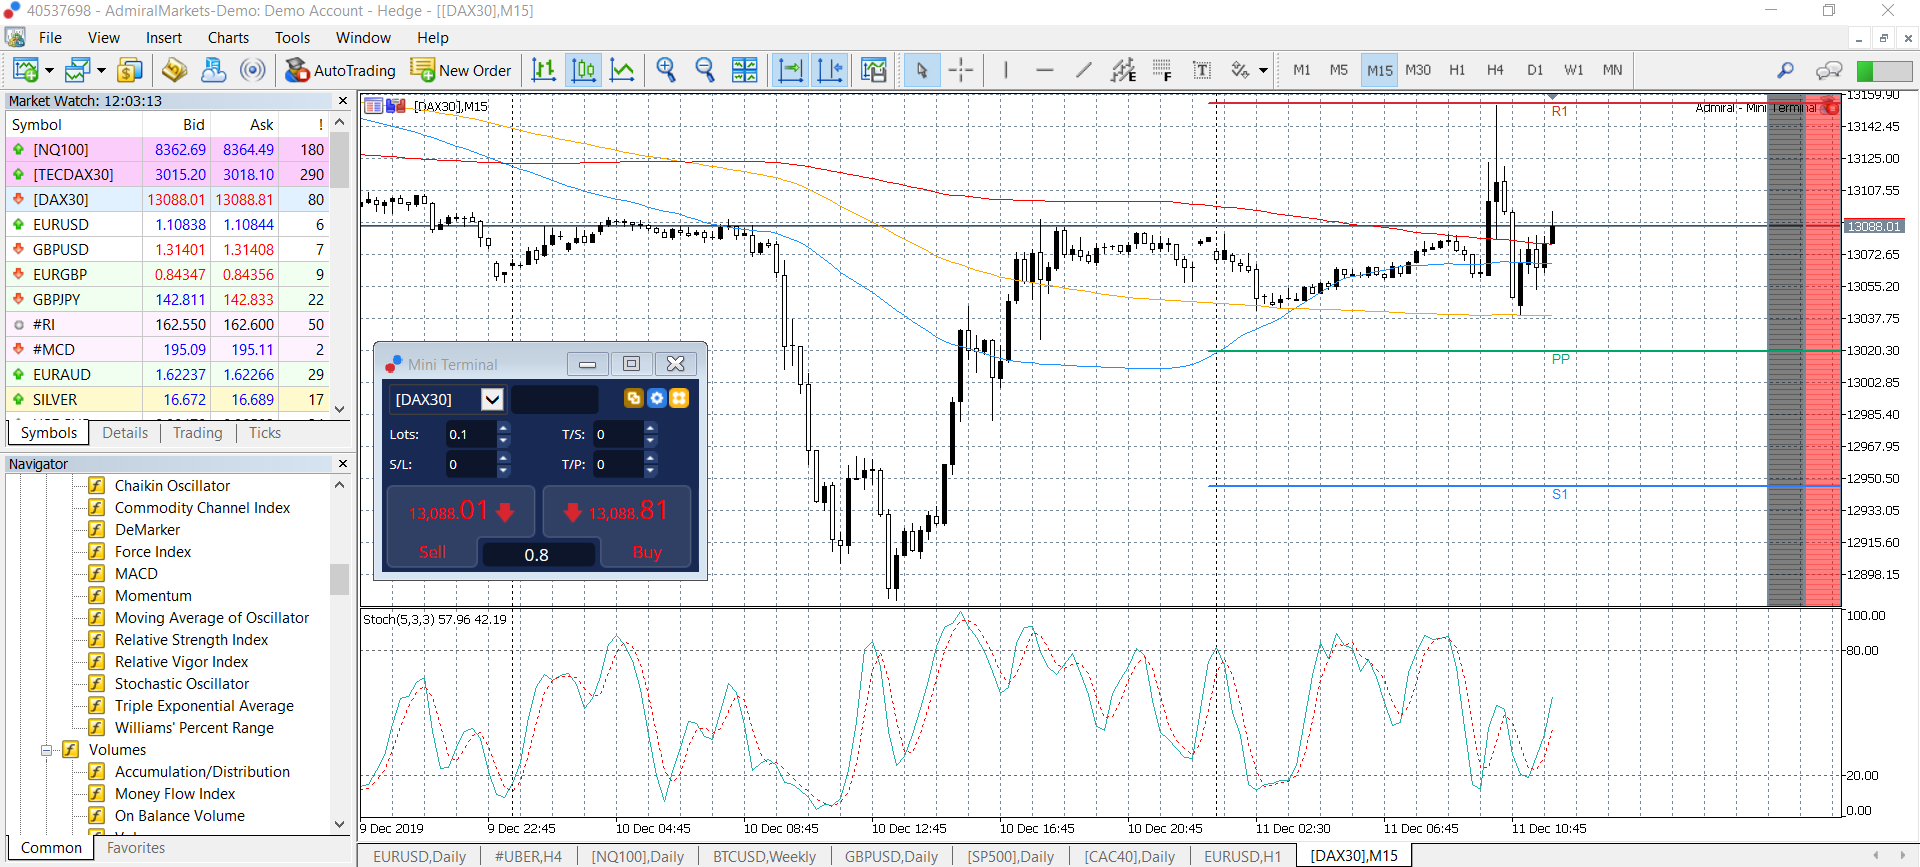Click the Lots input field

[470, 434]
